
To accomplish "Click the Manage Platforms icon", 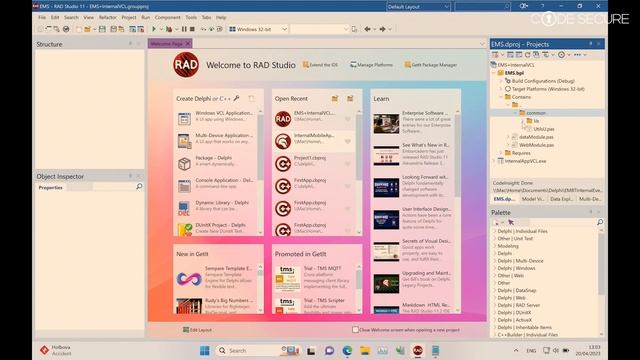I will point(353,64).
